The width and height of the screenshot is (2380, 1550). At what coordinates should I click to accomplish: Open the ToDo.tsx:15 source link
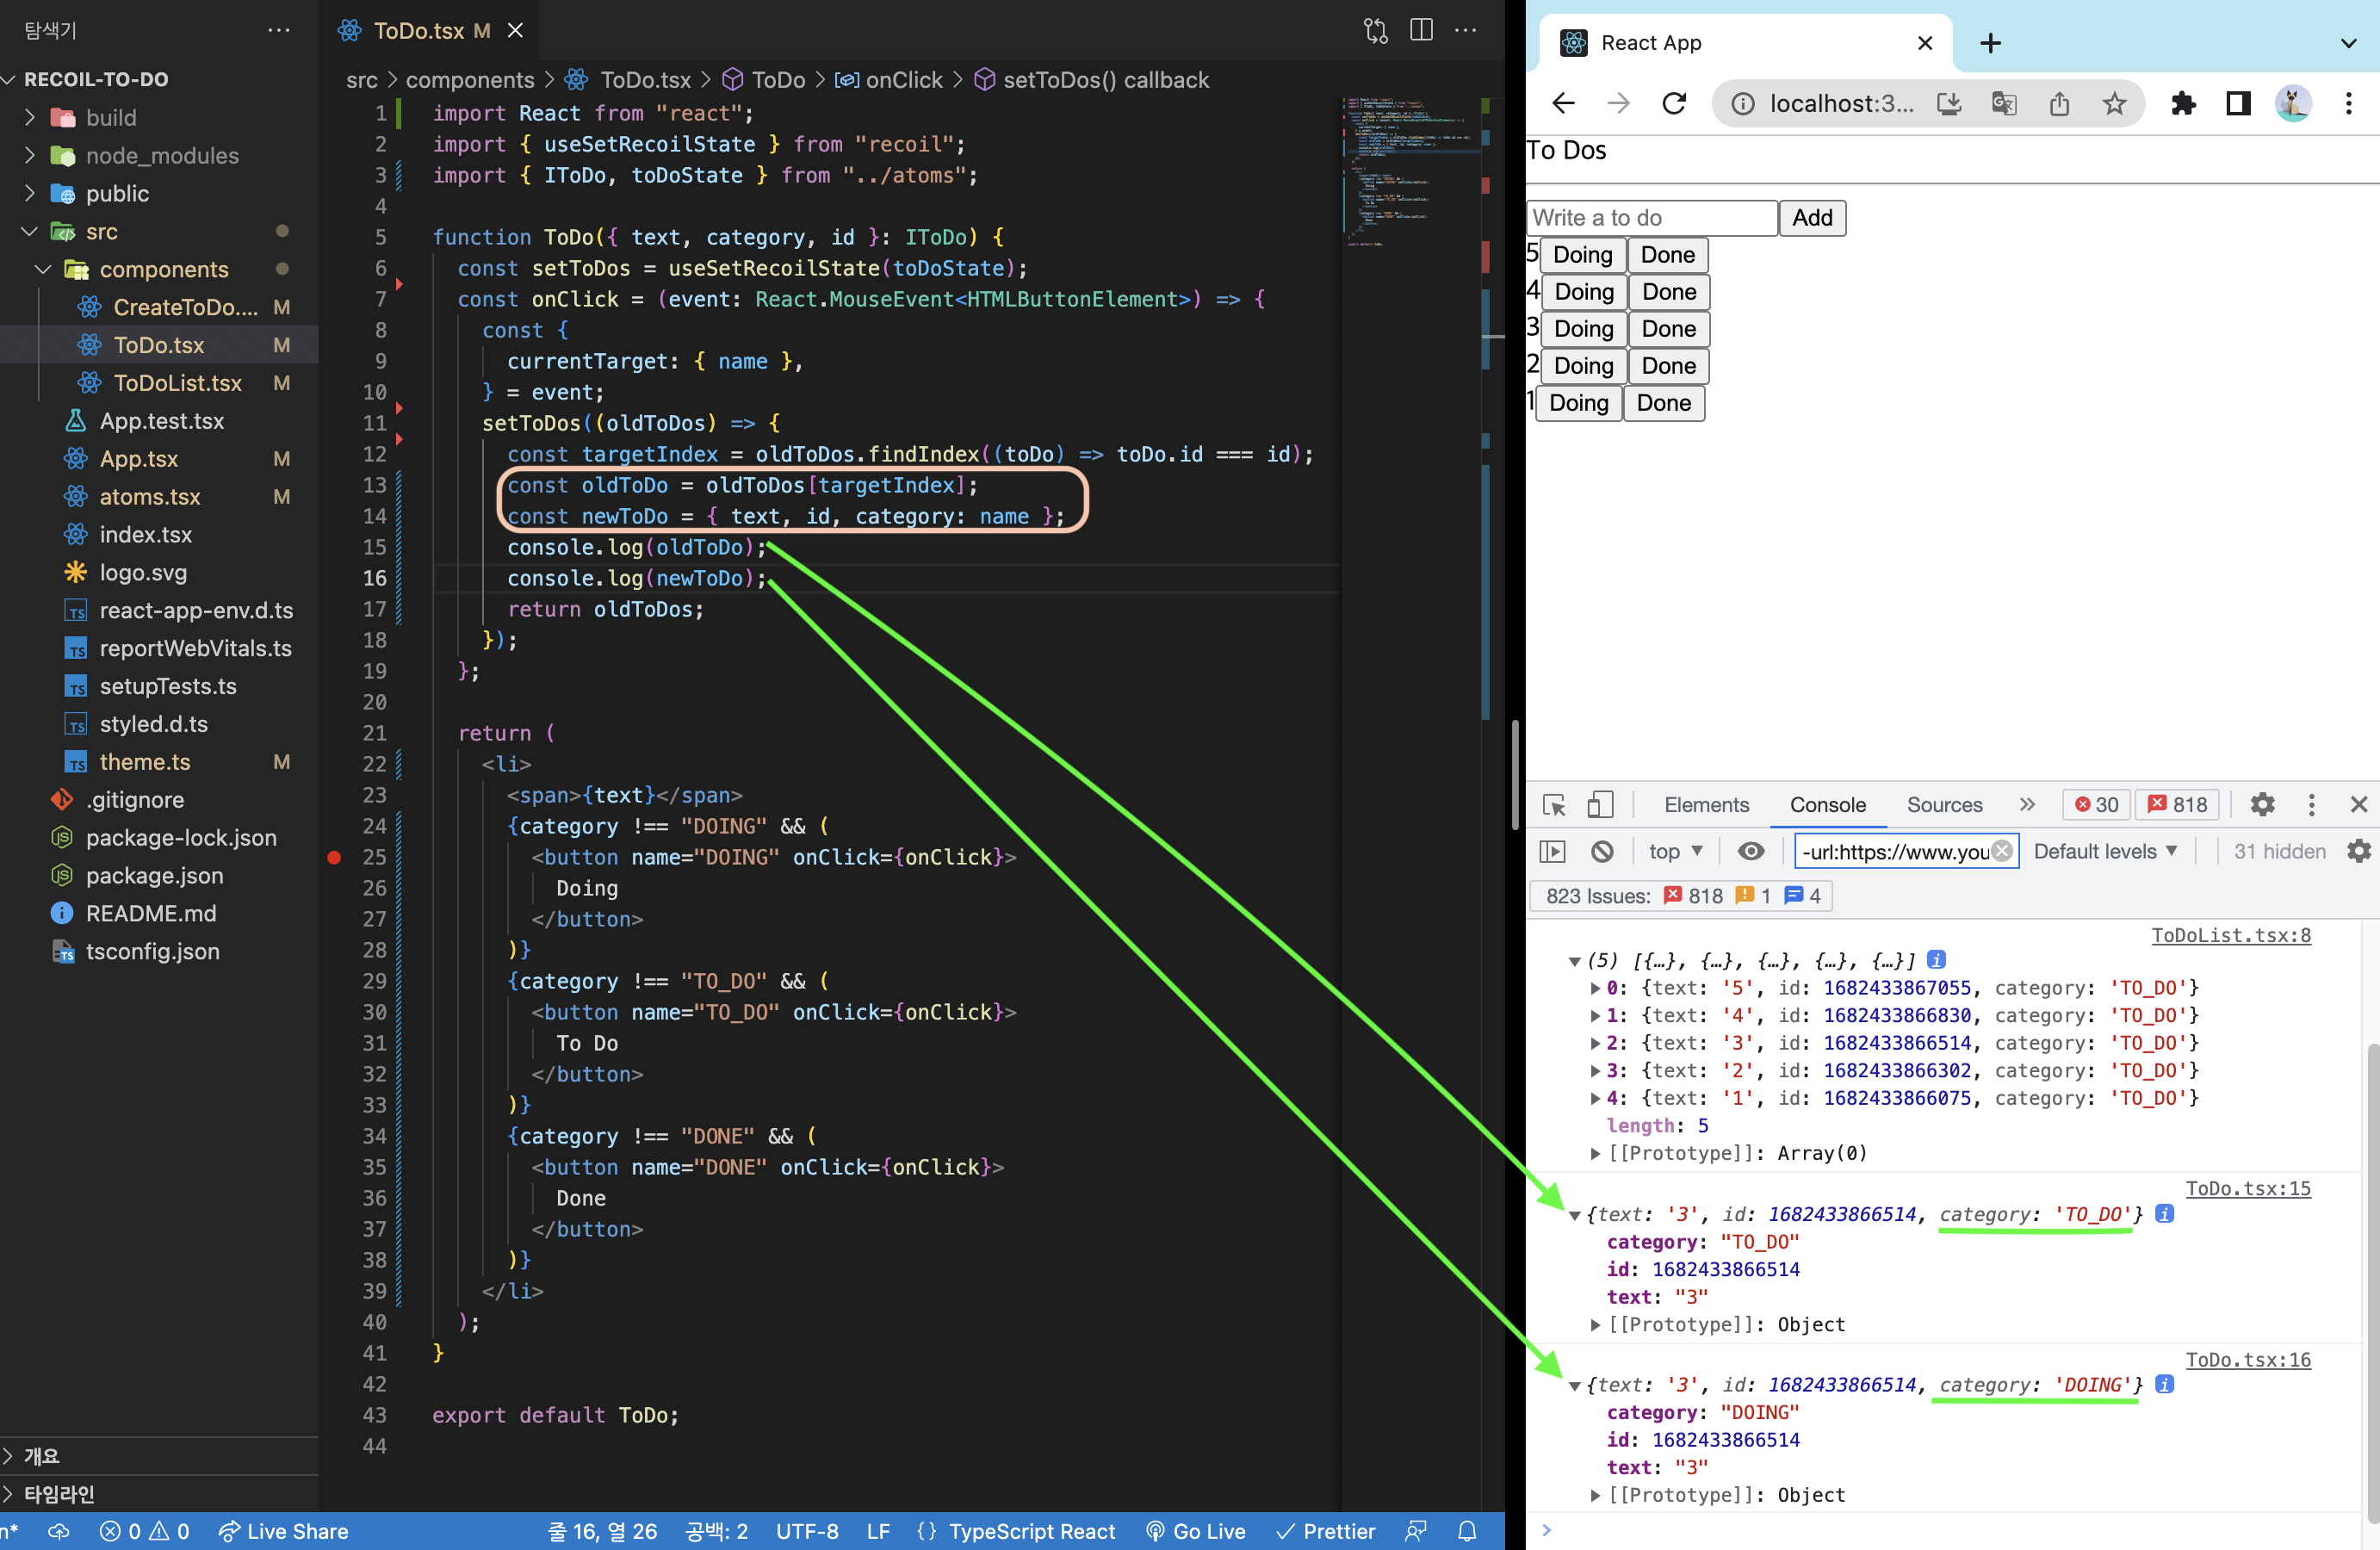(2247, 1188)
